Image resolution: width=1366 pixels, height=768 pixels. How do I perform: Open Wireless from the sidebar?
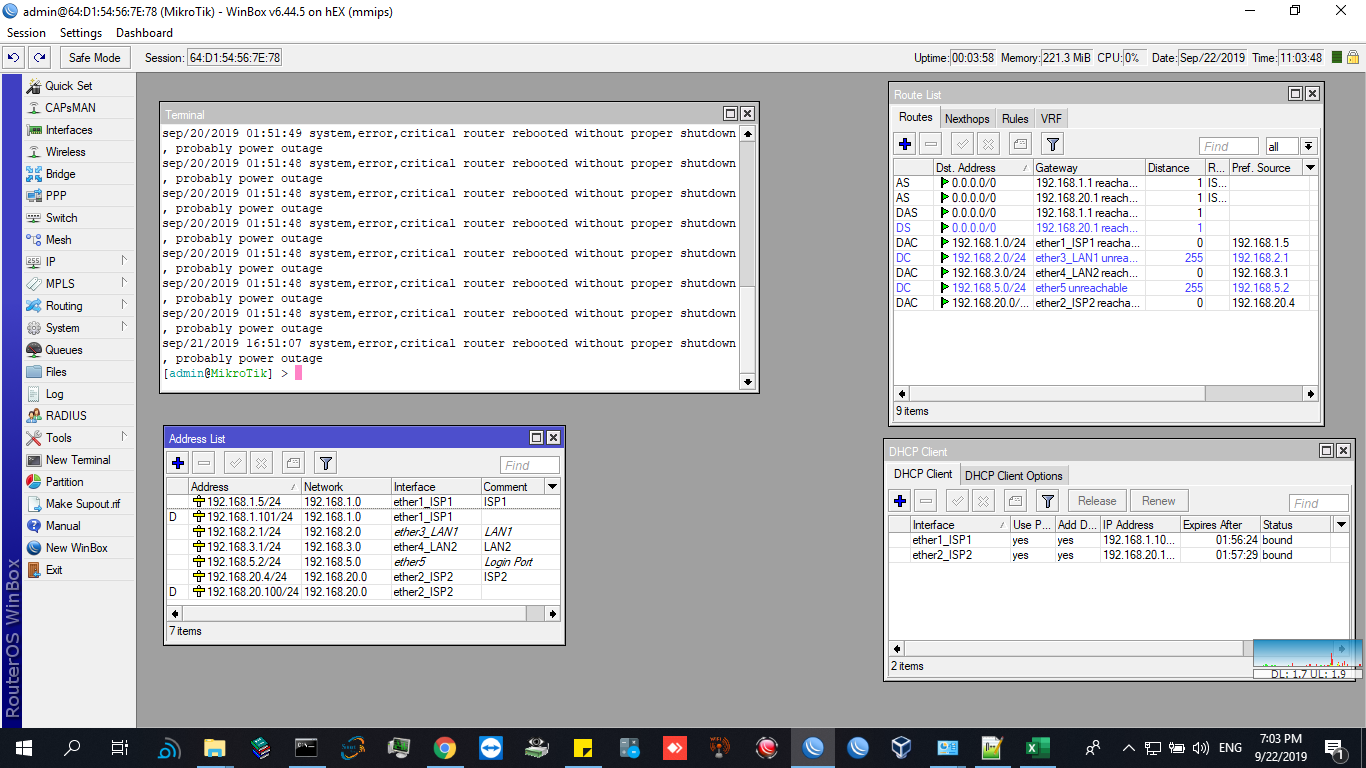click(x=78, y=152)
